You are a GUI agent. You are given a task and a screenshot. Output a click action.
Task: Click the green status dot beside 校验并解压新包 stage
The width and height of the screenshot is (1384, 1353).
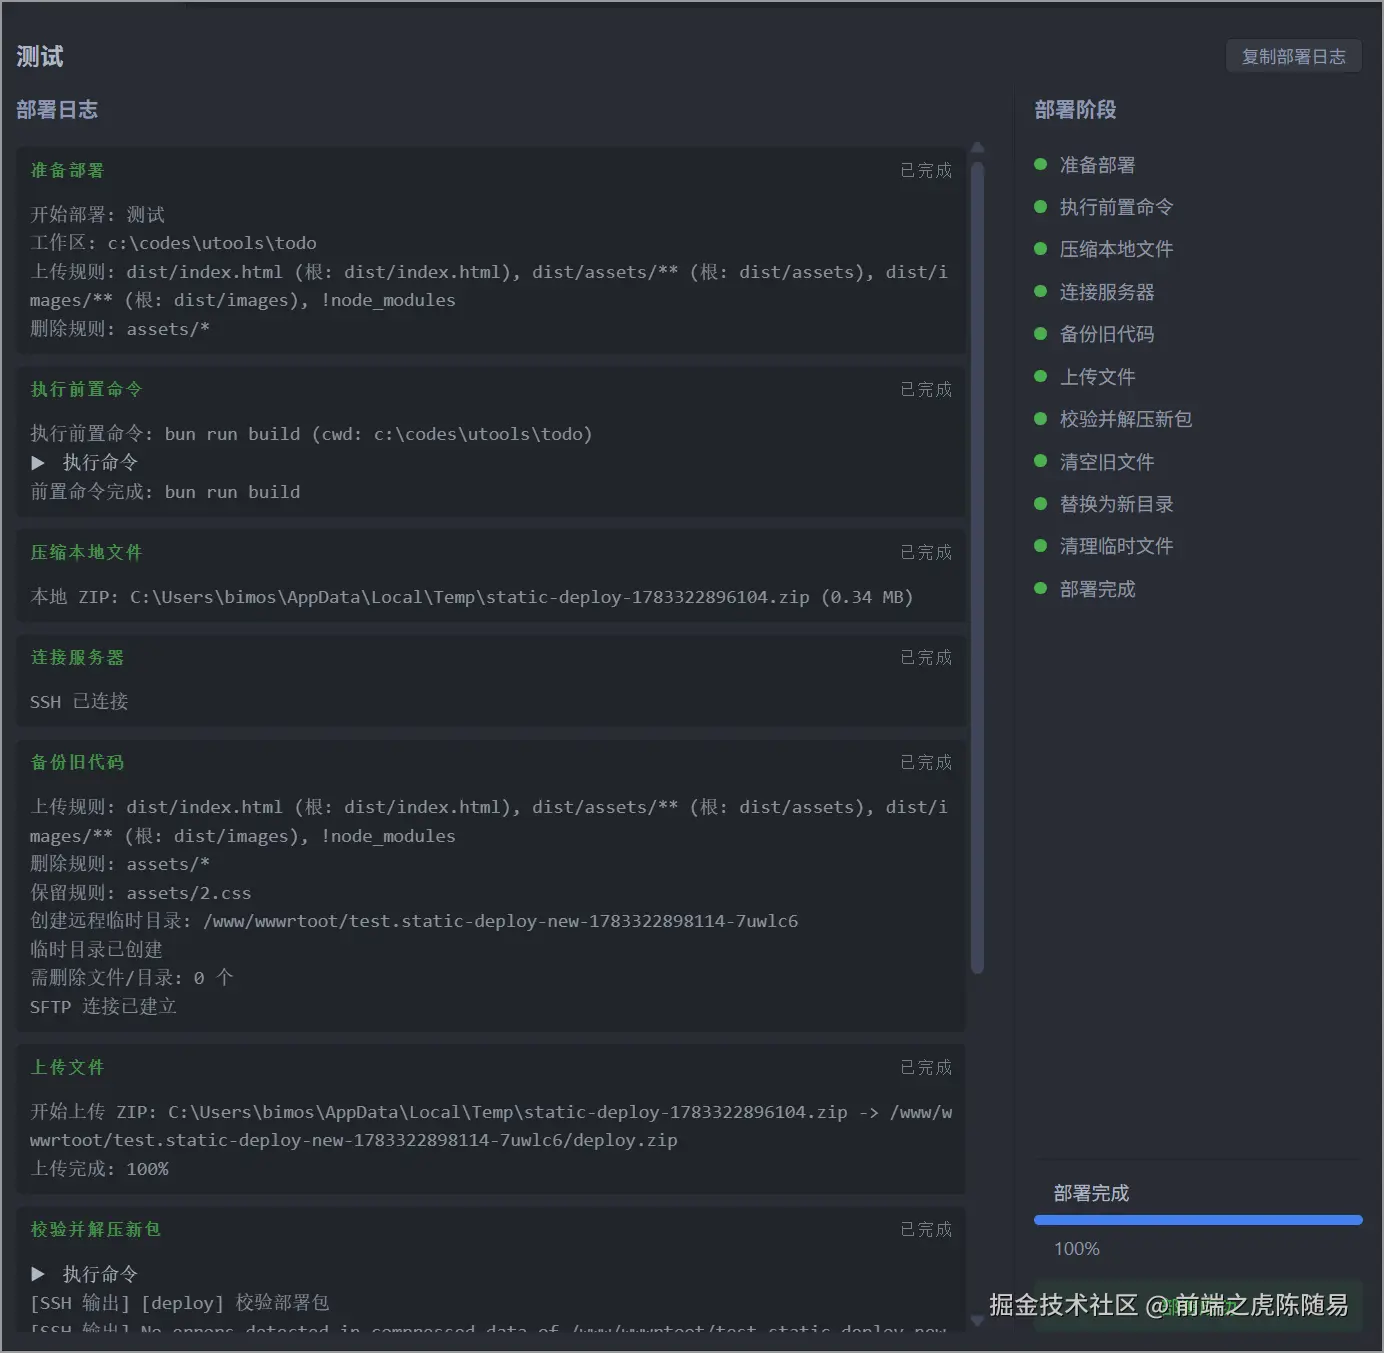tap(1040, 419)
